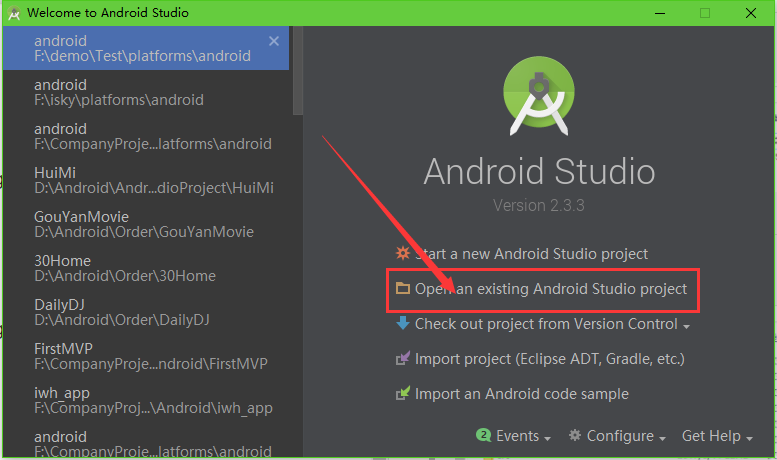
Task: Check out project from Version Control
Action: (x=546, y=324)
